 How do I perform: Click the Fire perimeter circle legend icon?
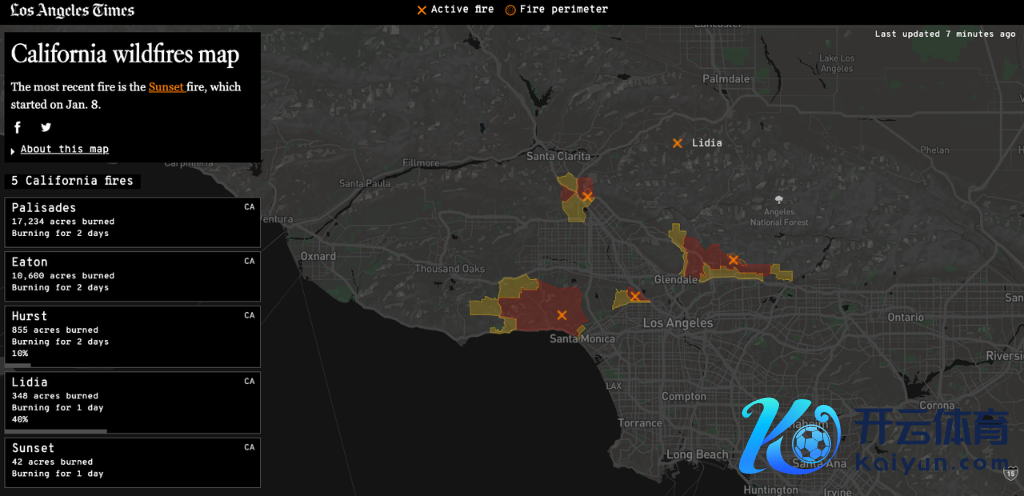coord(510,10)
